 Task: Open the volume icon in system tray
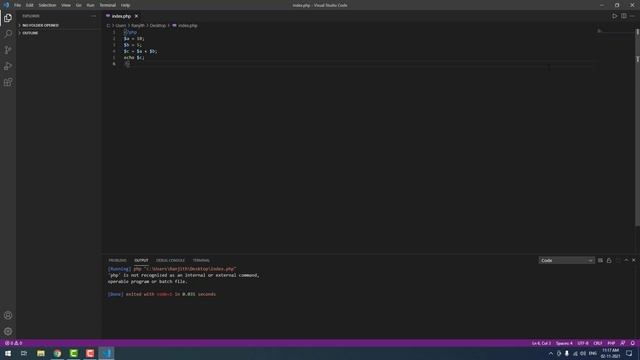(x=583, y=353)
